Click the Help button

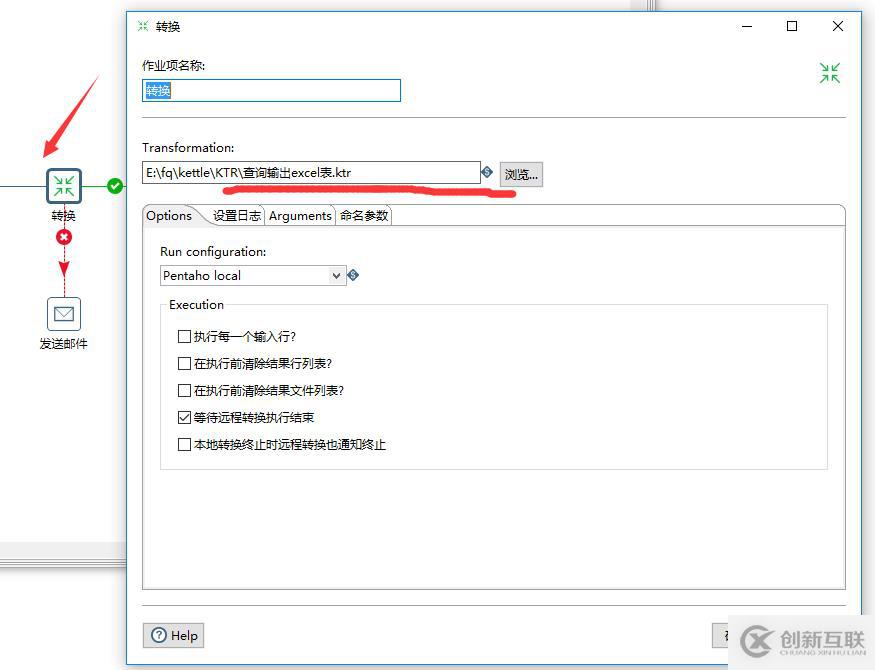point(173,635)
